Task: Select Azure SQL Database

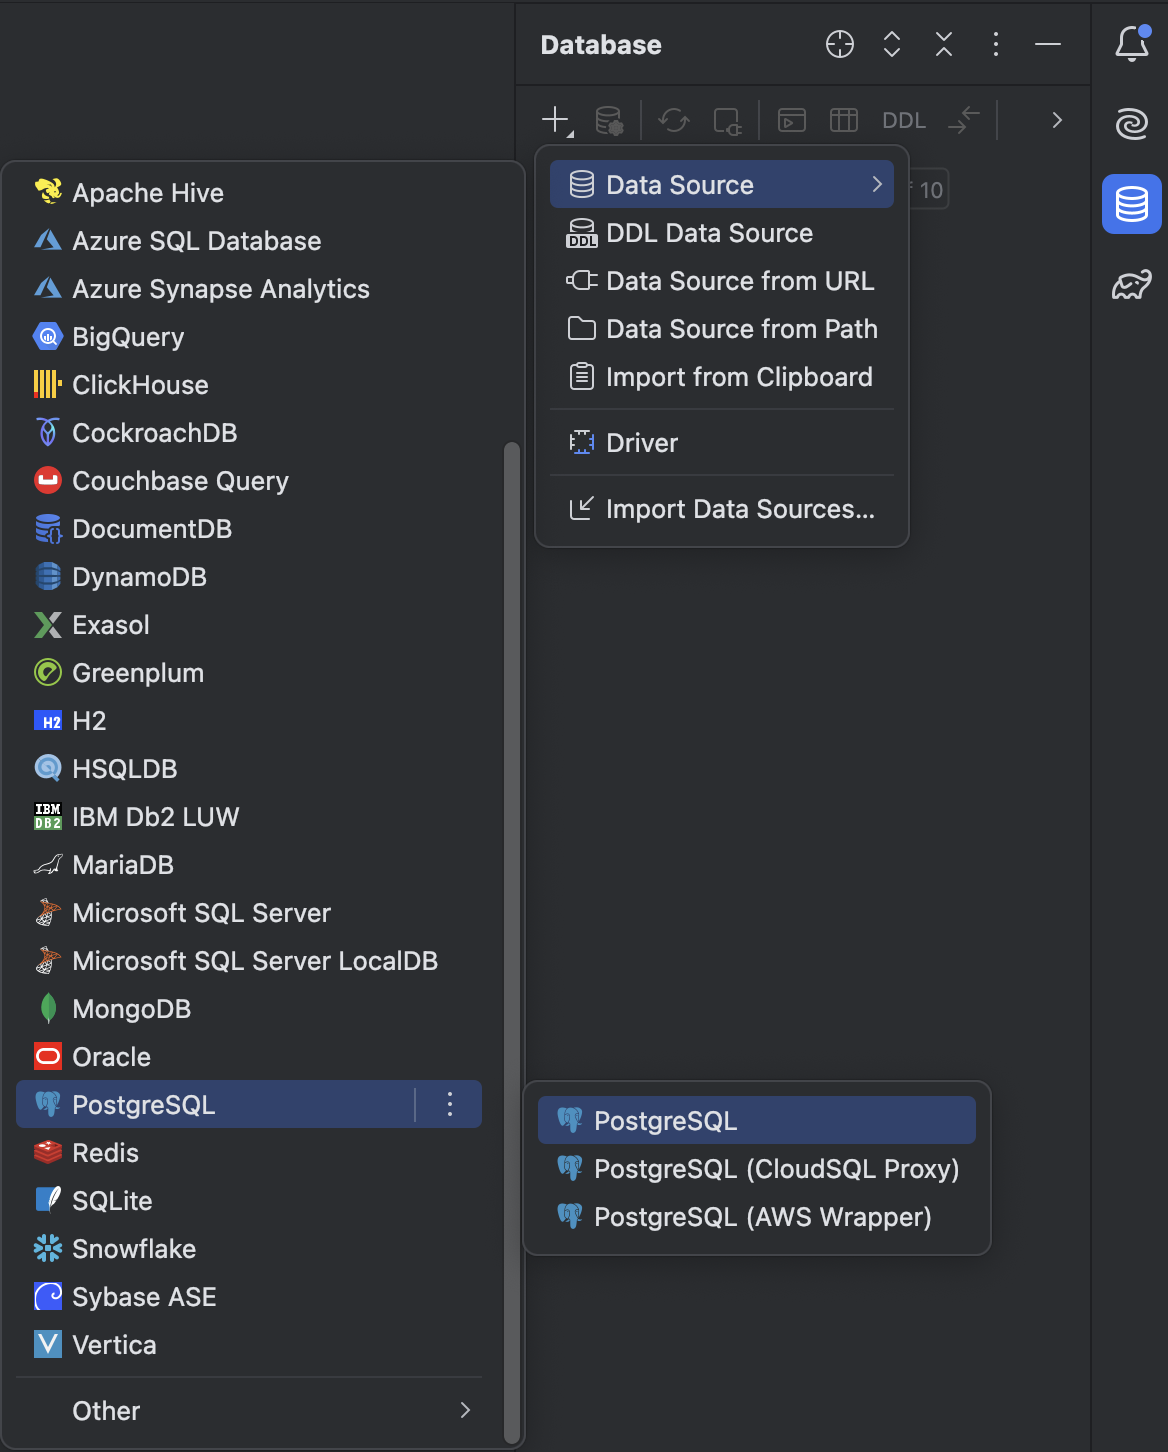Action: point(249,241)
